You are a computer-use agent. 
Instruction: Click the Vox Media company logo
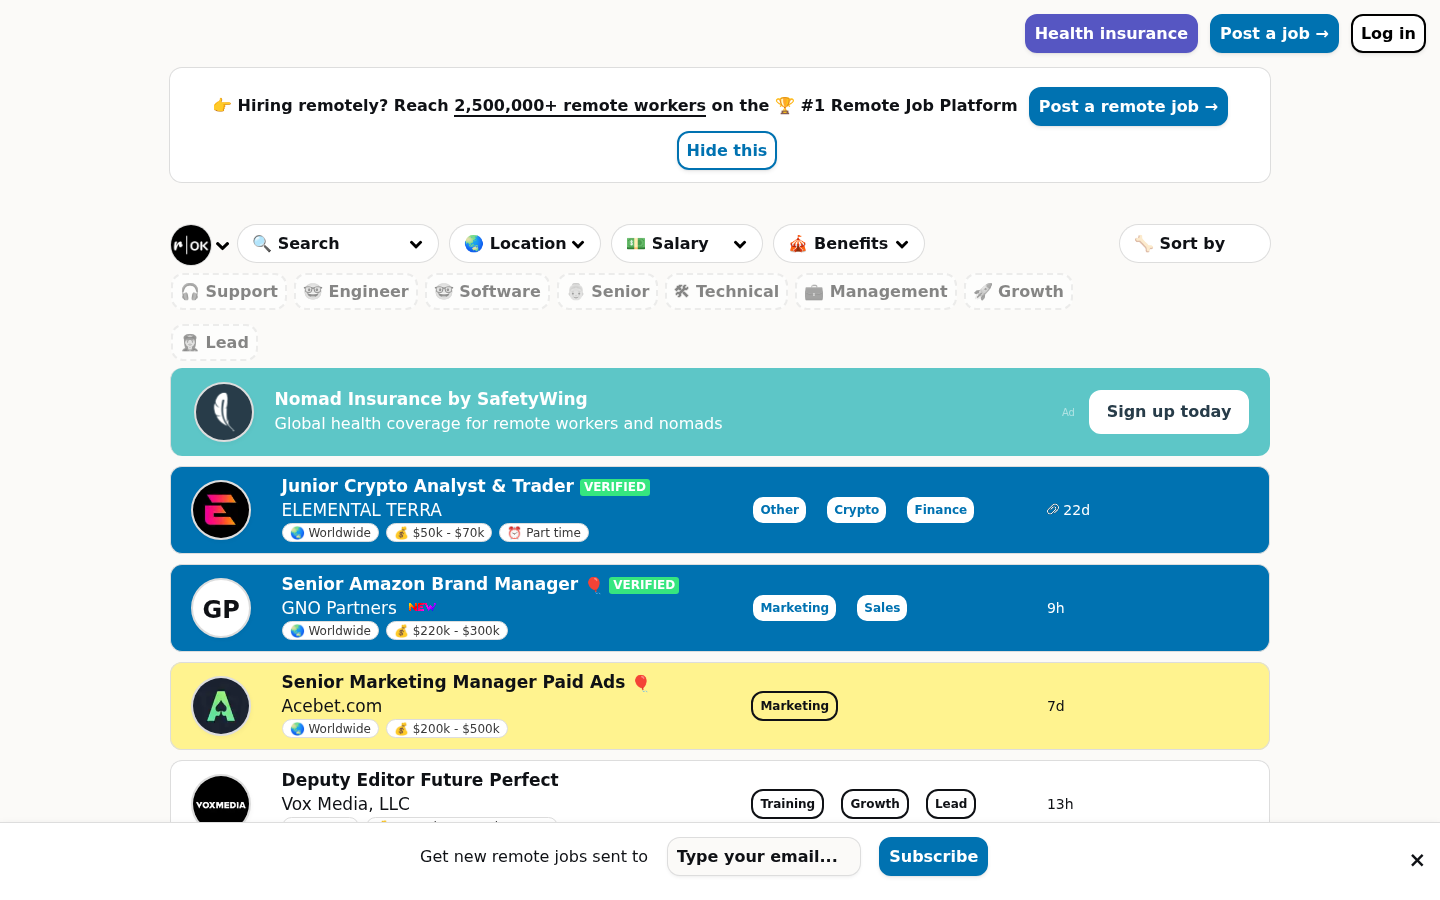[221, 802]
